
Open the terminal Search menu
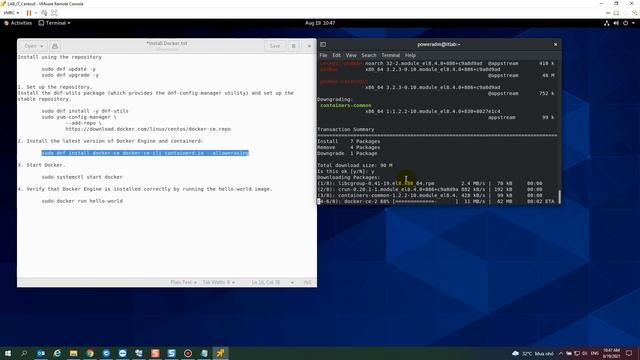(x=369, y=55)
